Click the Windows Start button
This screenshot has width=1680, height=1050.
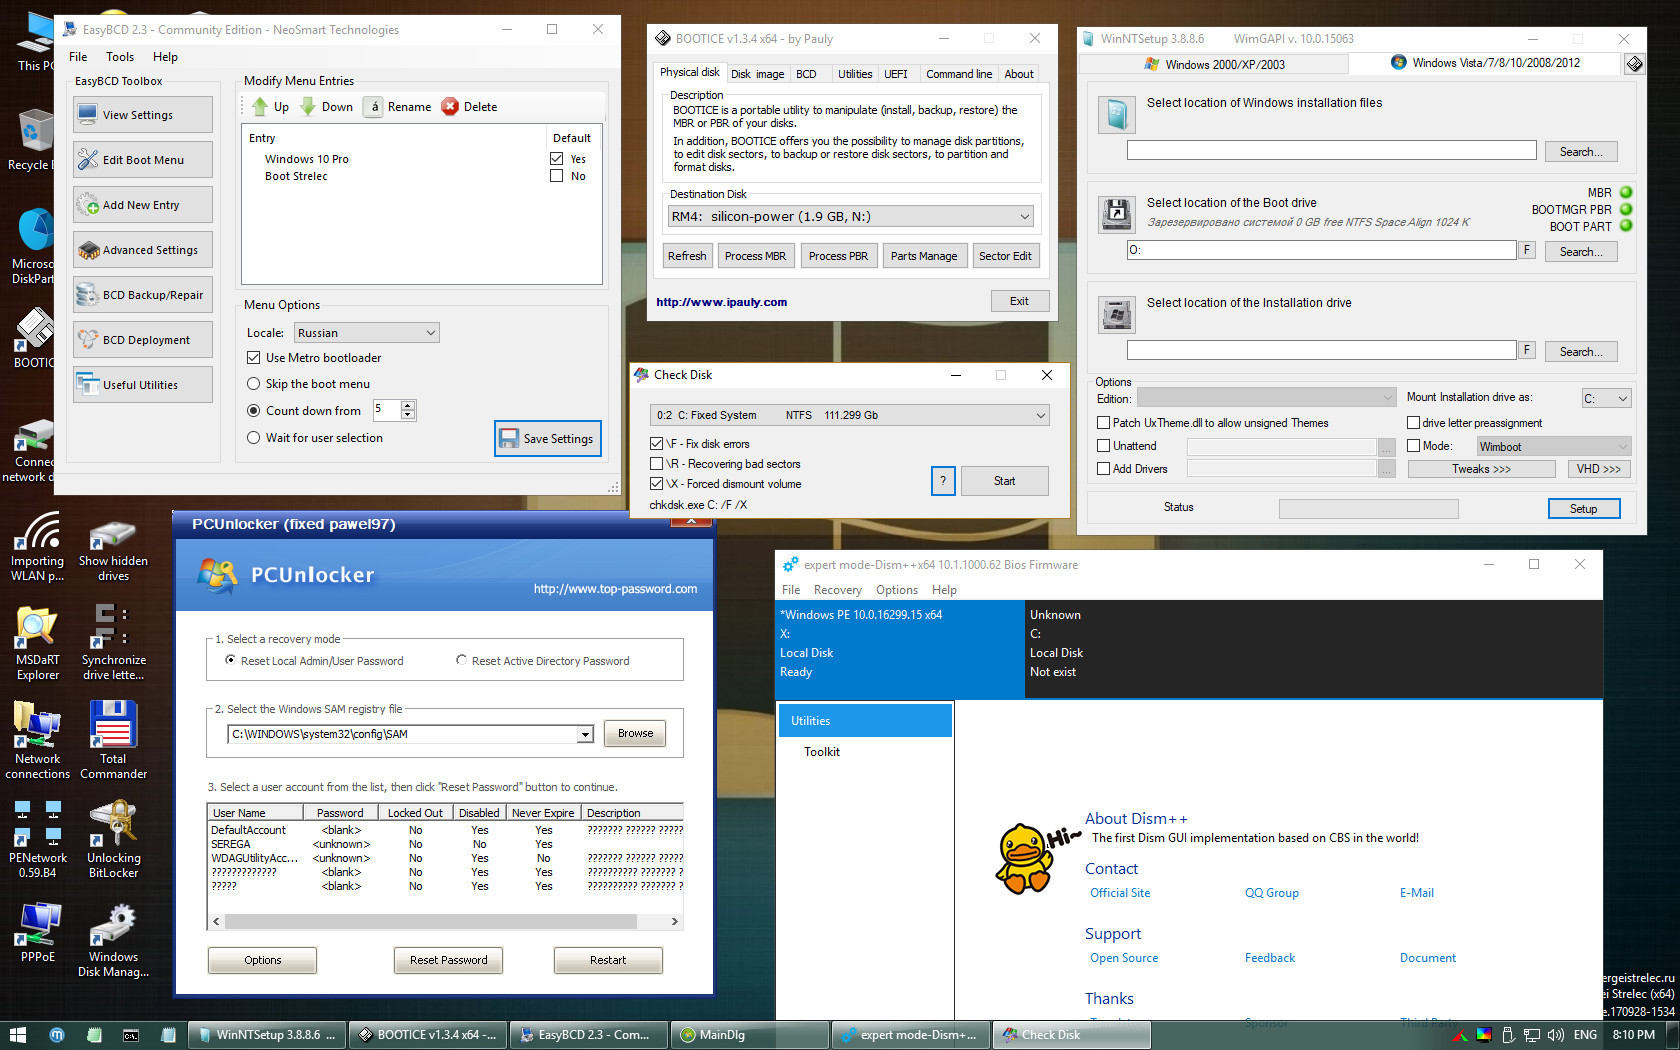click(17, 1035)
